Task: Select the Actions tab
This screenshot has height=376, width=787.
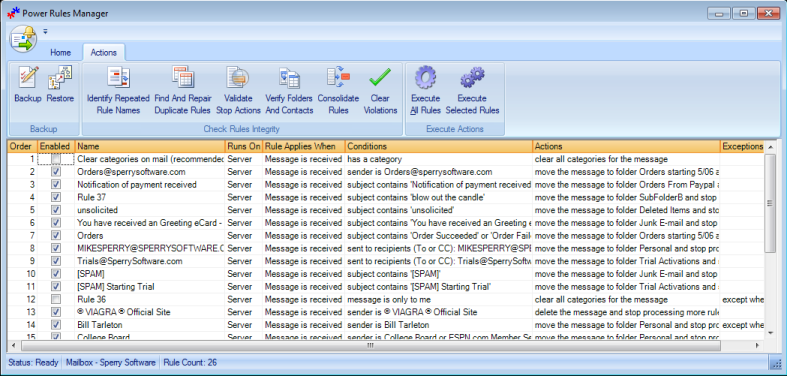Action: coord(104,52)
